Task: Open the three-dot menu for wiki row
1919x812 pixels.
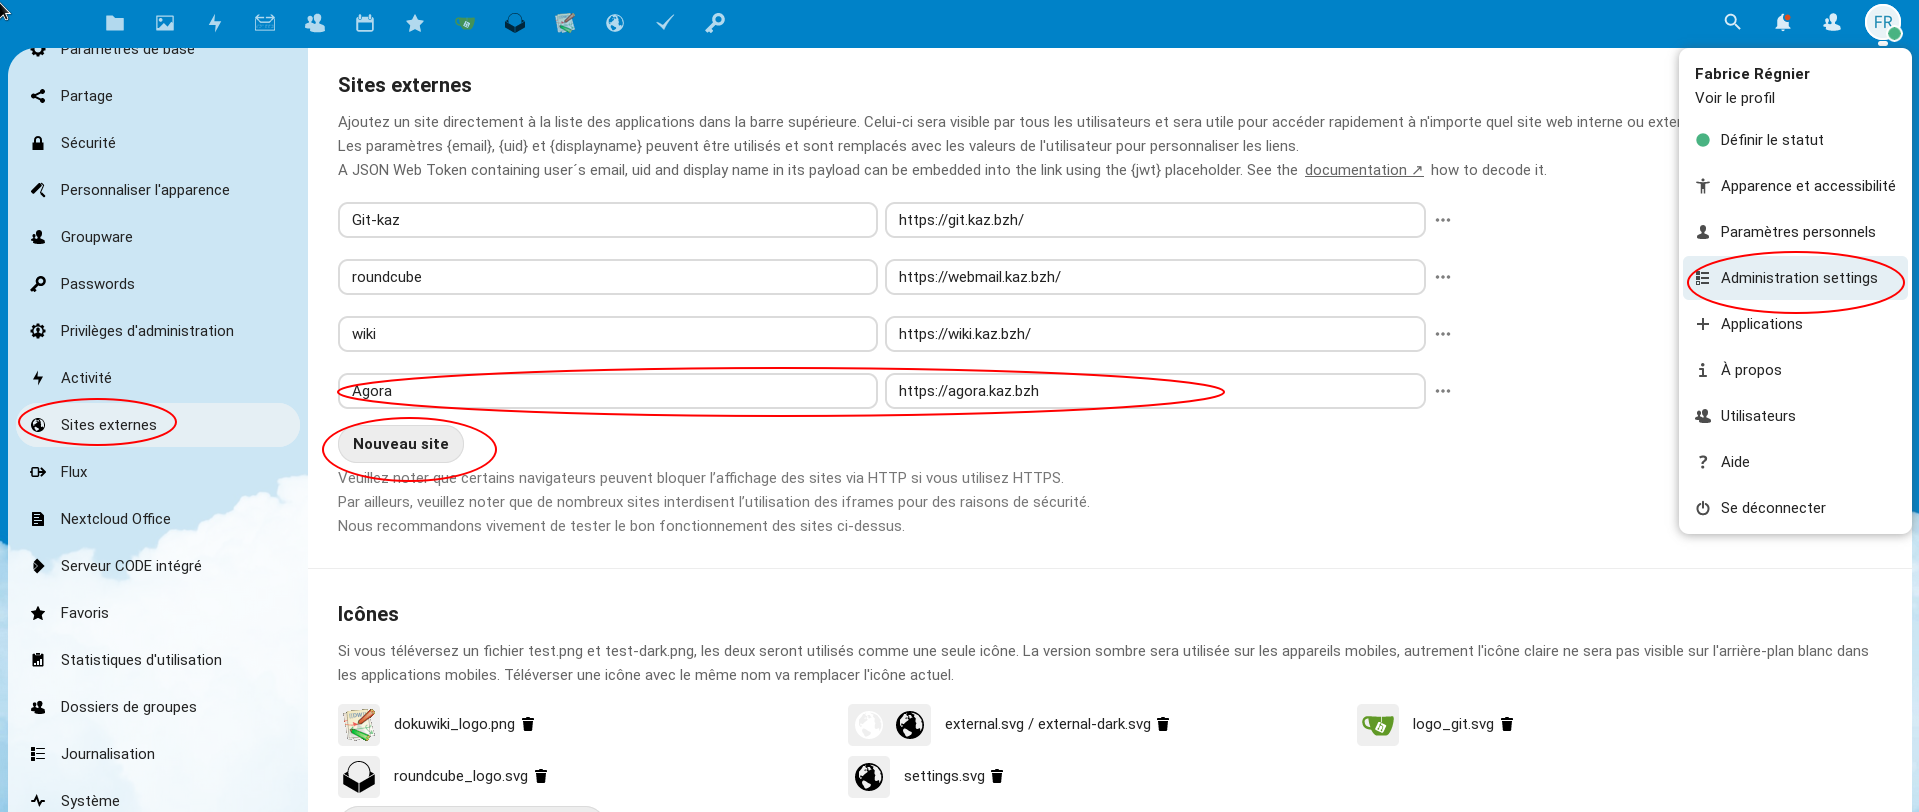Action: click(1443, 334)
